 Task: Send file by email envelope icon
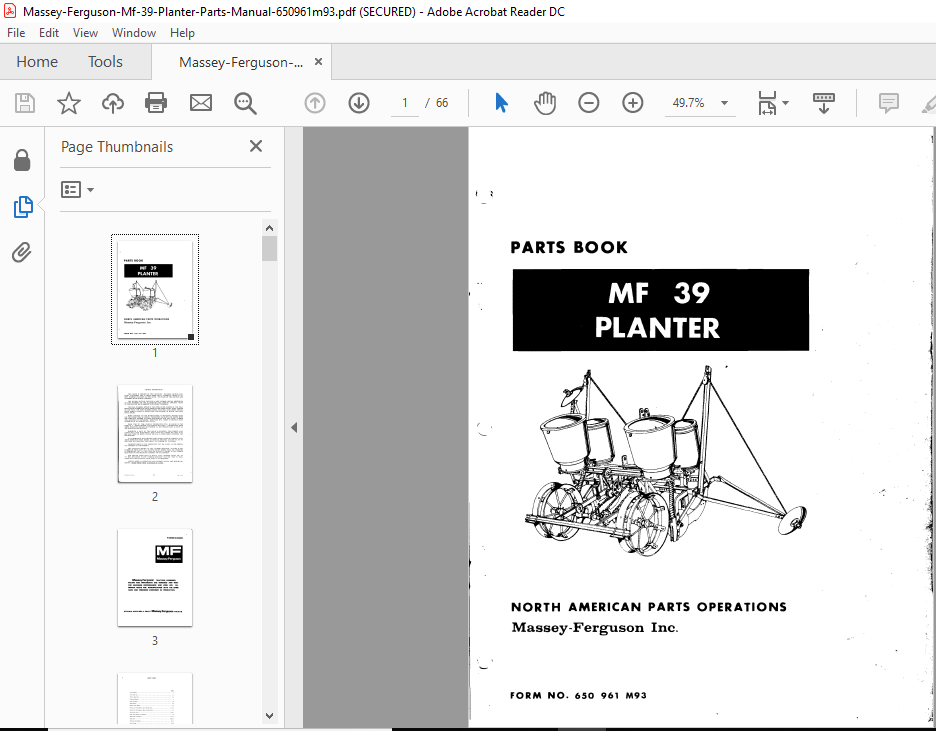point(201,103)
